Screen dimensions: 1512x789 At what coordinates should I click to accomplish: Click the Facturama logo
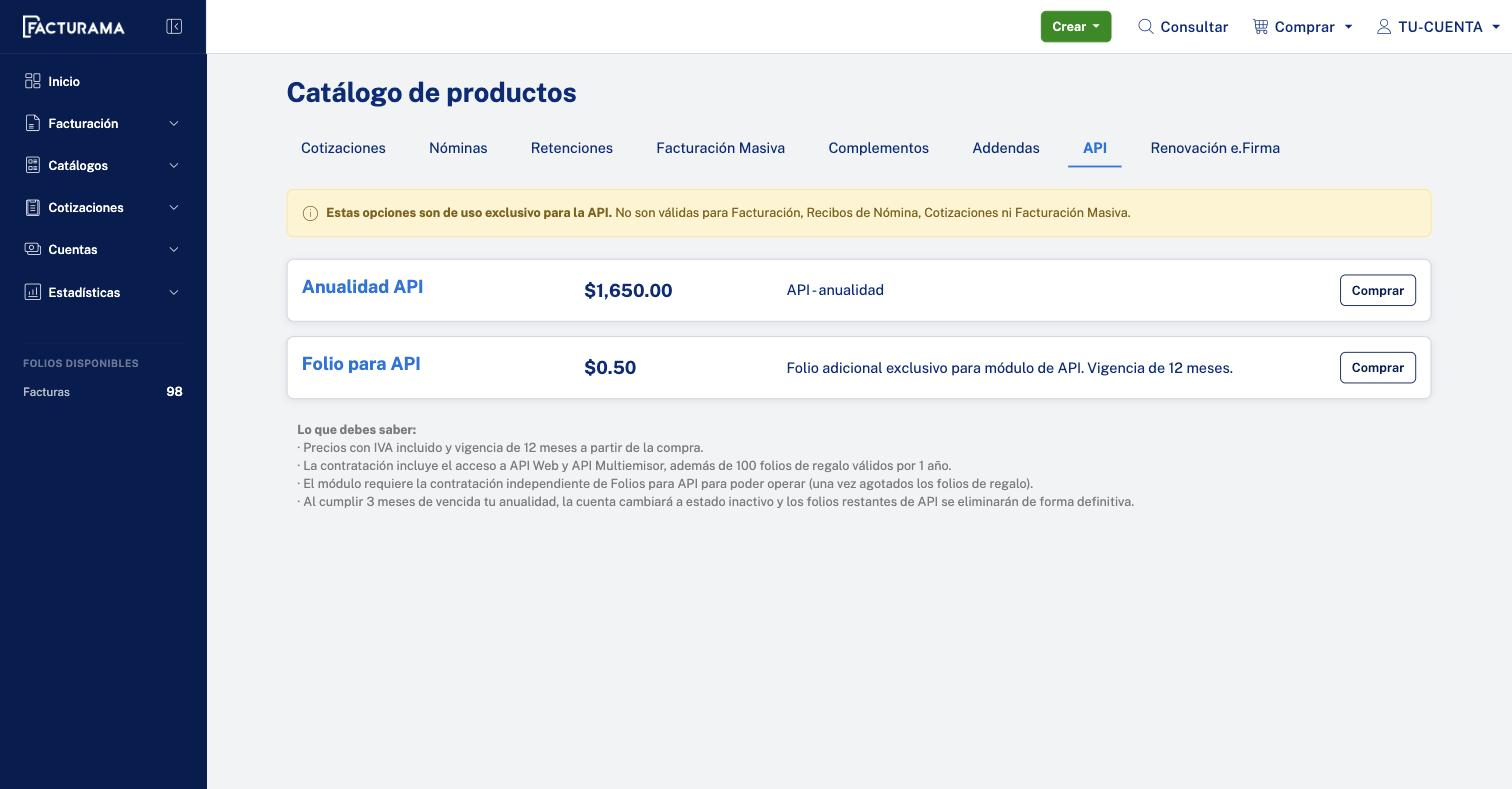tap(74, 27)
